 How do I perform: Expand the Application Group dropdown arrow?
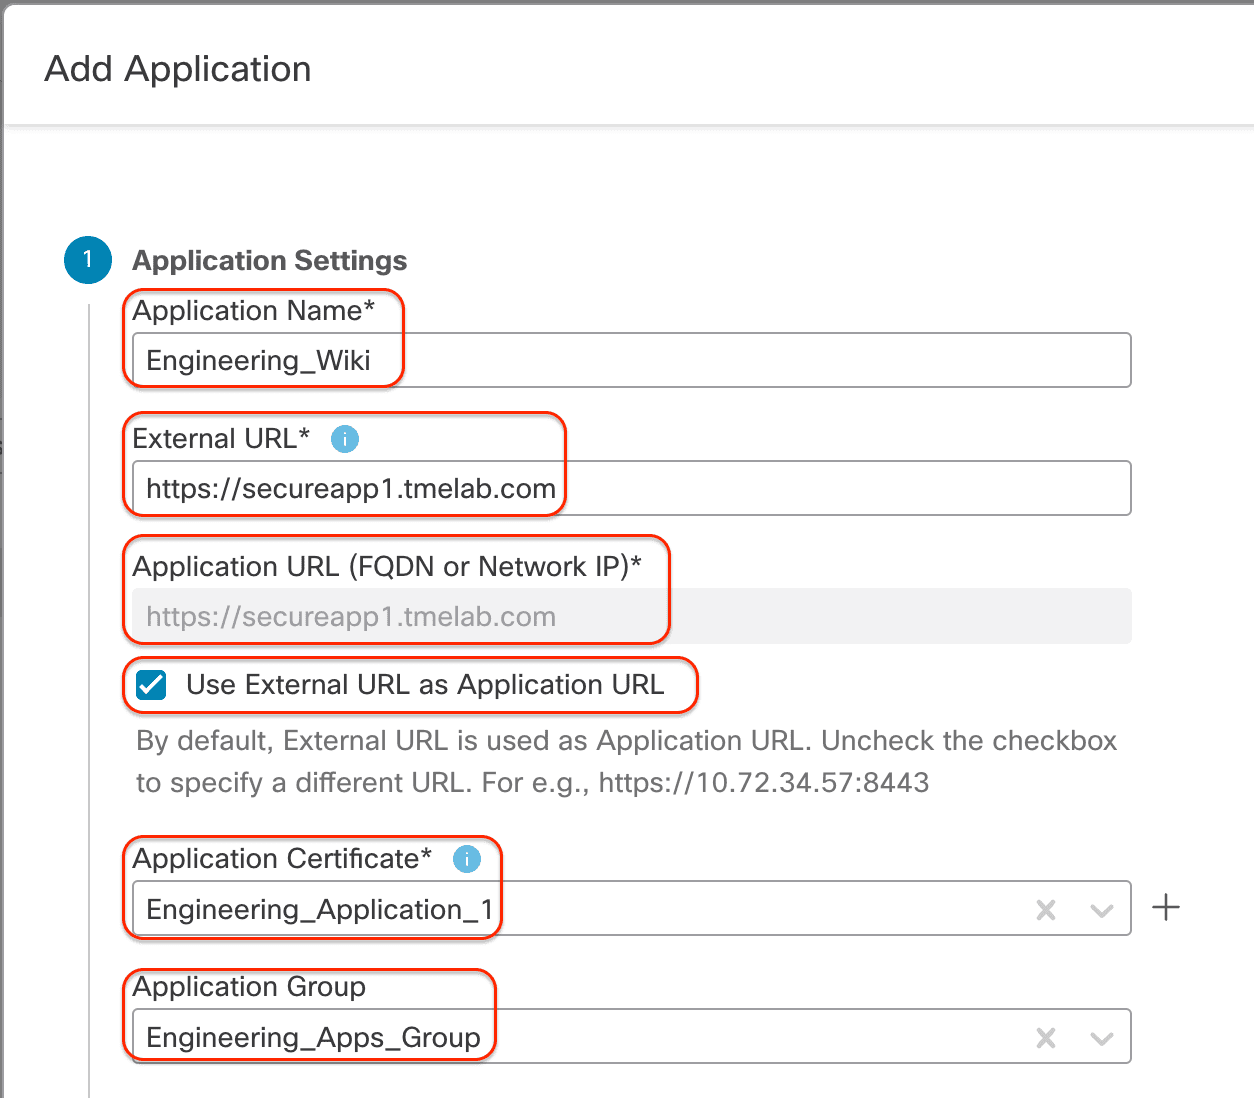click(1102, 1038)
